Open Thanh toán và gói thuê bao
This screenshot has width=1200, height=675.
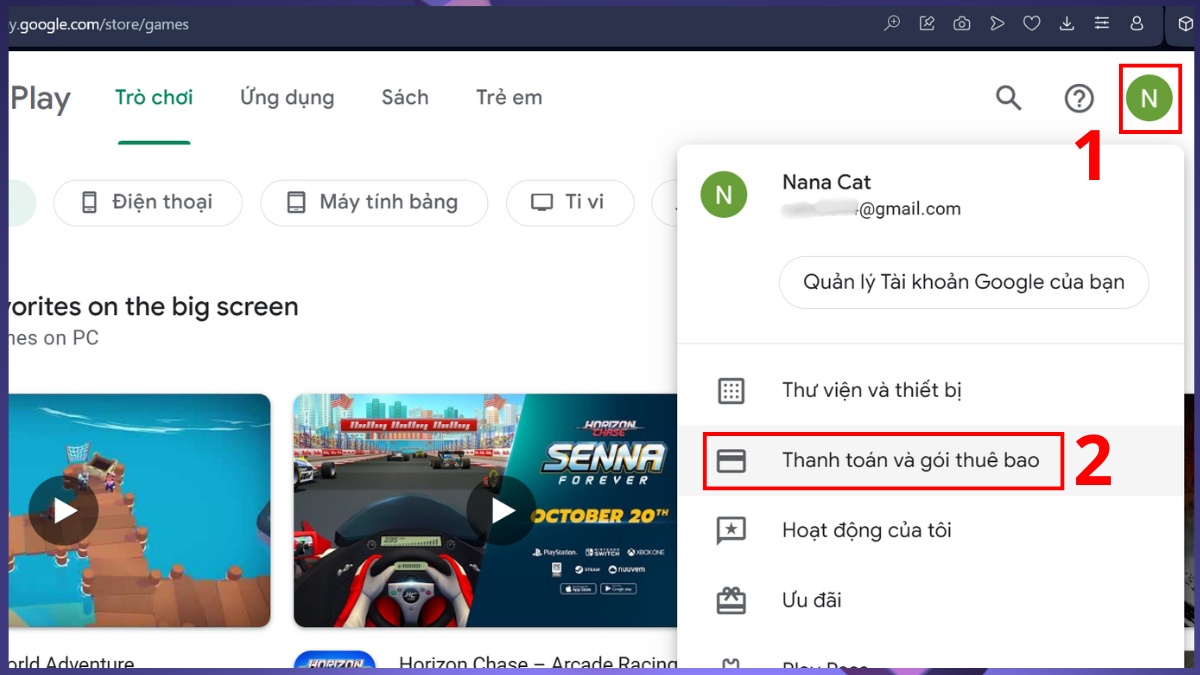point(930,461)
